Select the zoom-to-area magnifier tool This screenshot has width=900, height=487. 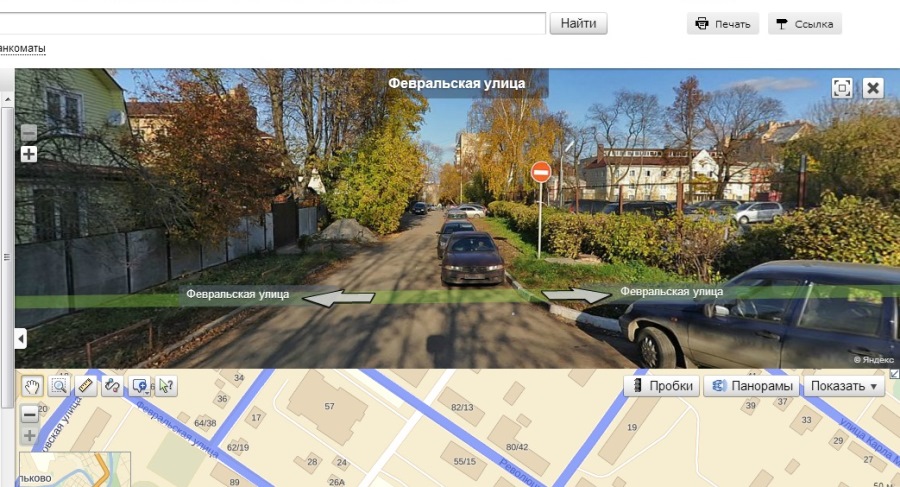tap(59, 386)
